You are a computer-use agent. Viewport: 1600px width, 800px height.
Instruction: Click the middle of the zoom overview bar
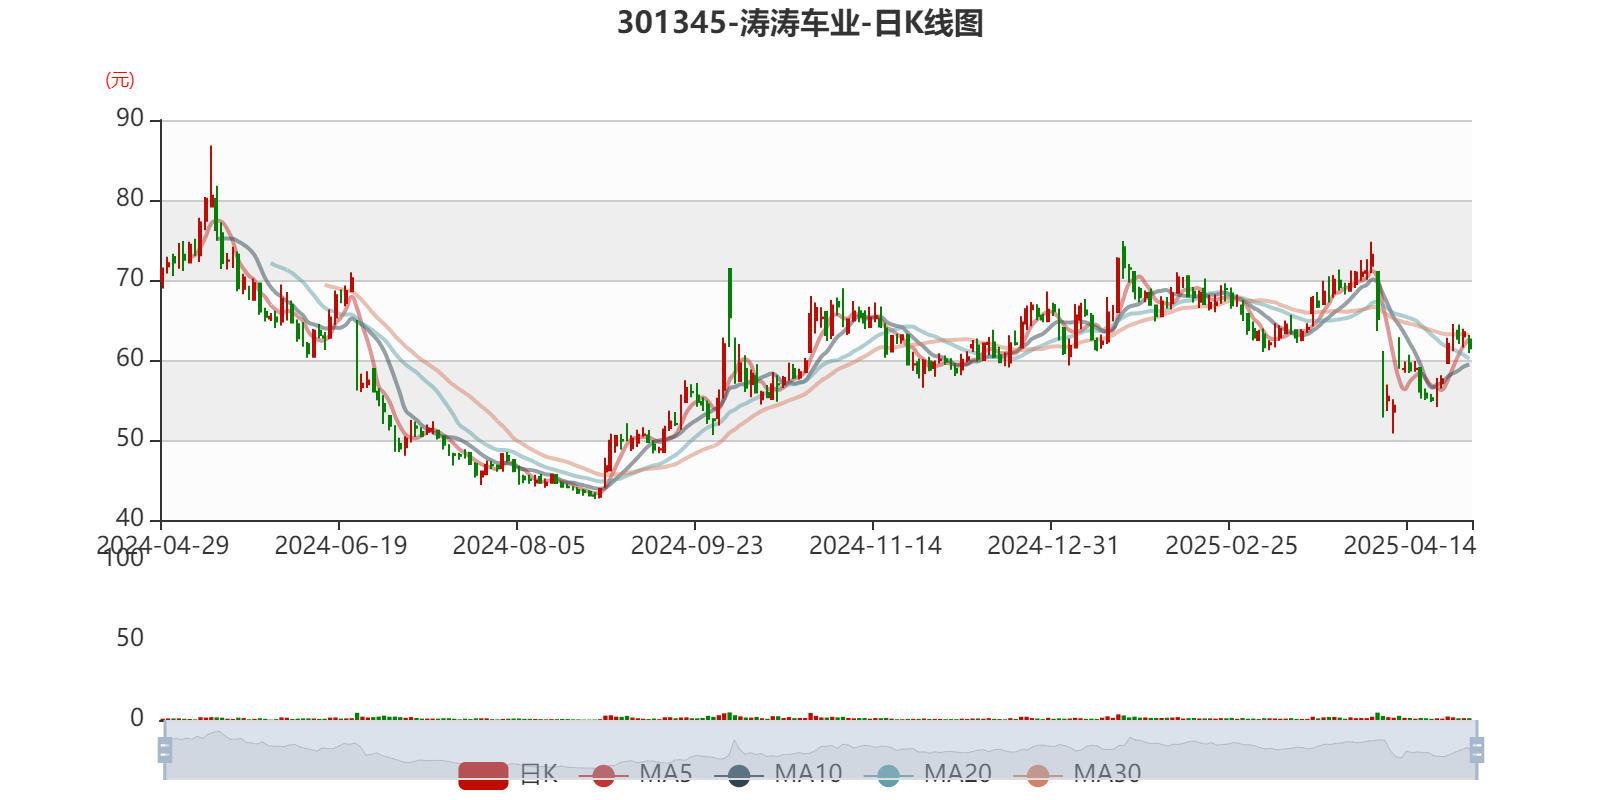pos(820,749)
